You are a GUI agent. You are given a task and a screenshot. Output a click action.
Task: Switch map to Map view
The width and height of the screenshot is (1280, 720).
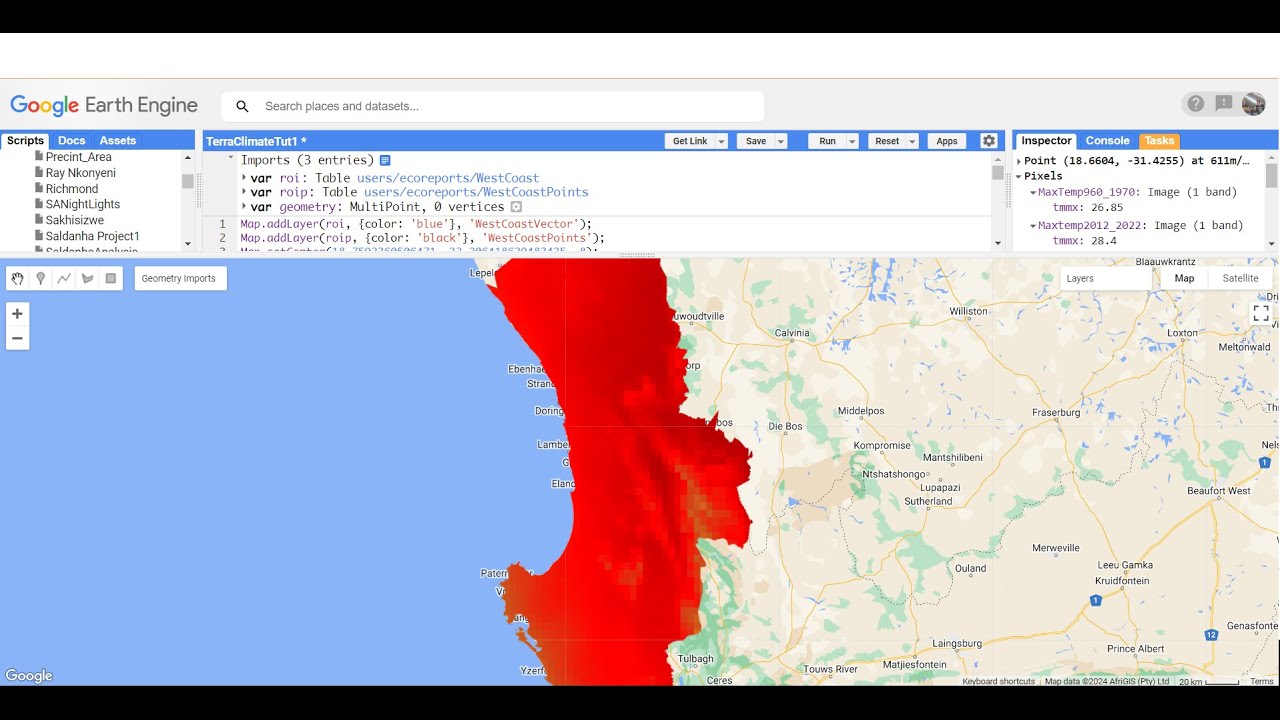(x=1184, y=279)
